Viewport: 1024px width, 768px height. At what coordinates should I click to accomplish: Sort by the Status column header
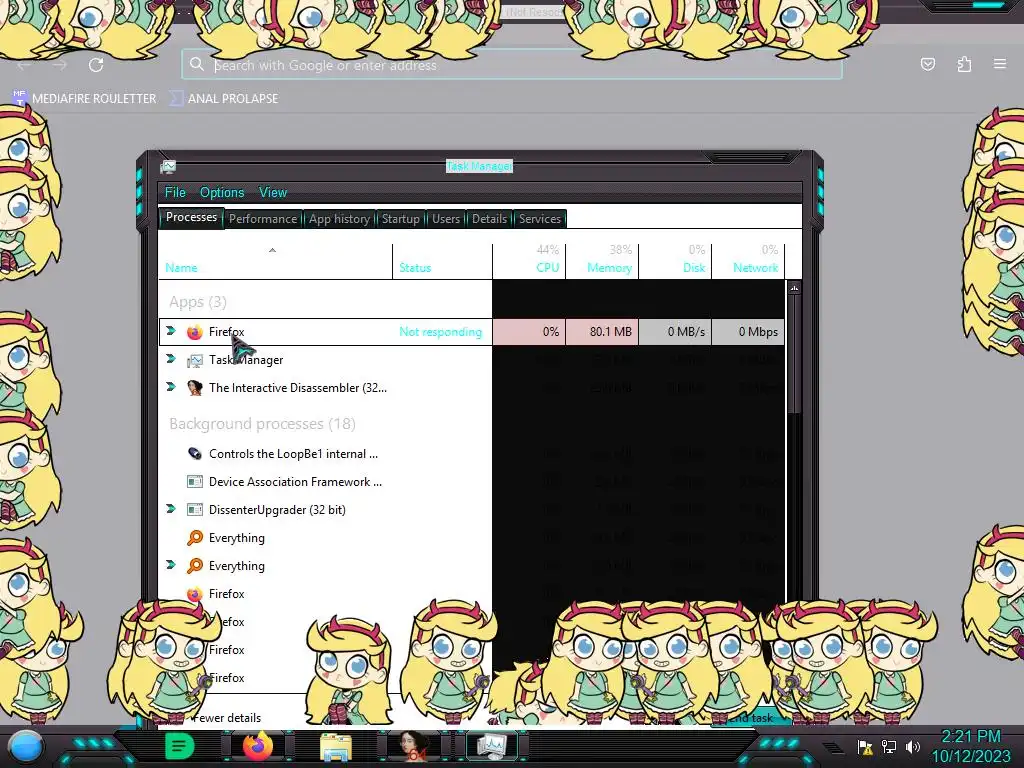[442, 261]
